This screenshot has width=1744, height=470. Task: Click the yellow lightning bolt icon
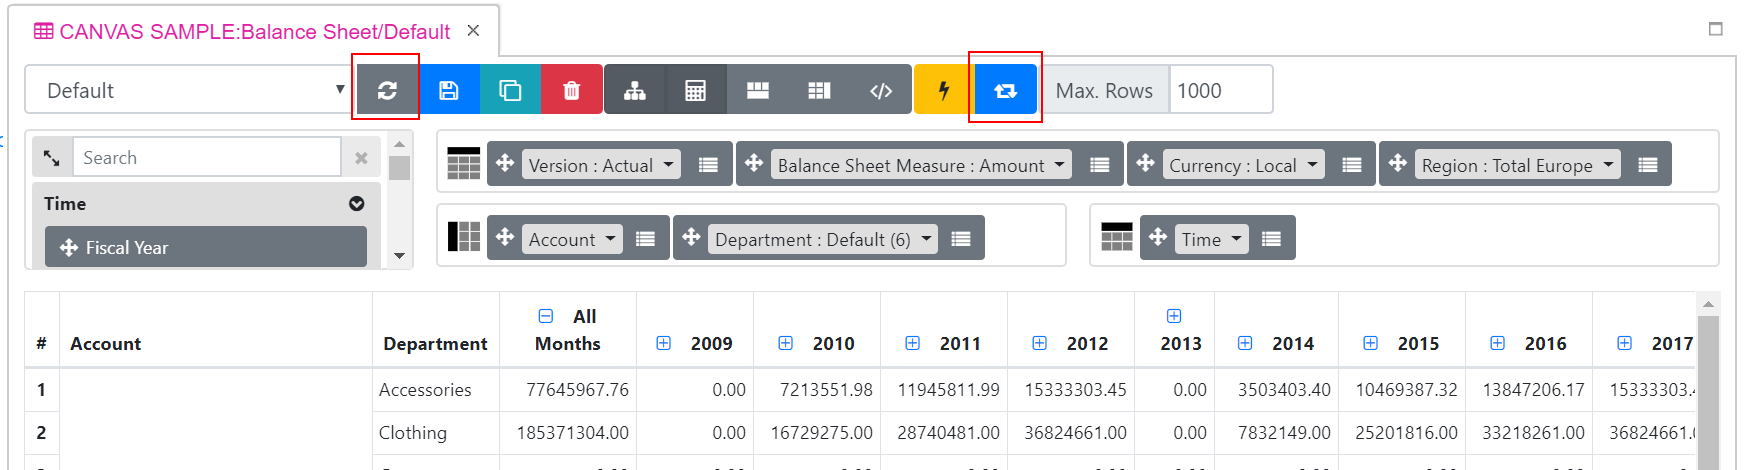pos(943,90)
